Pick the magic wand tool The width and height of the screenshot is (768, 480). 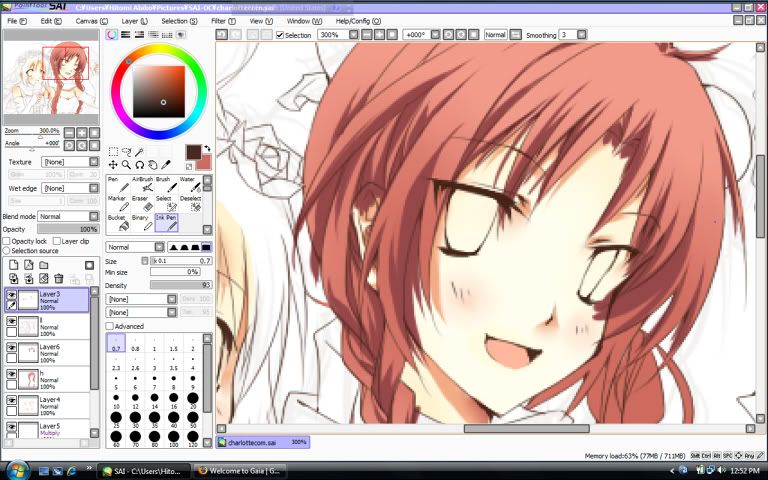[139, 152]
